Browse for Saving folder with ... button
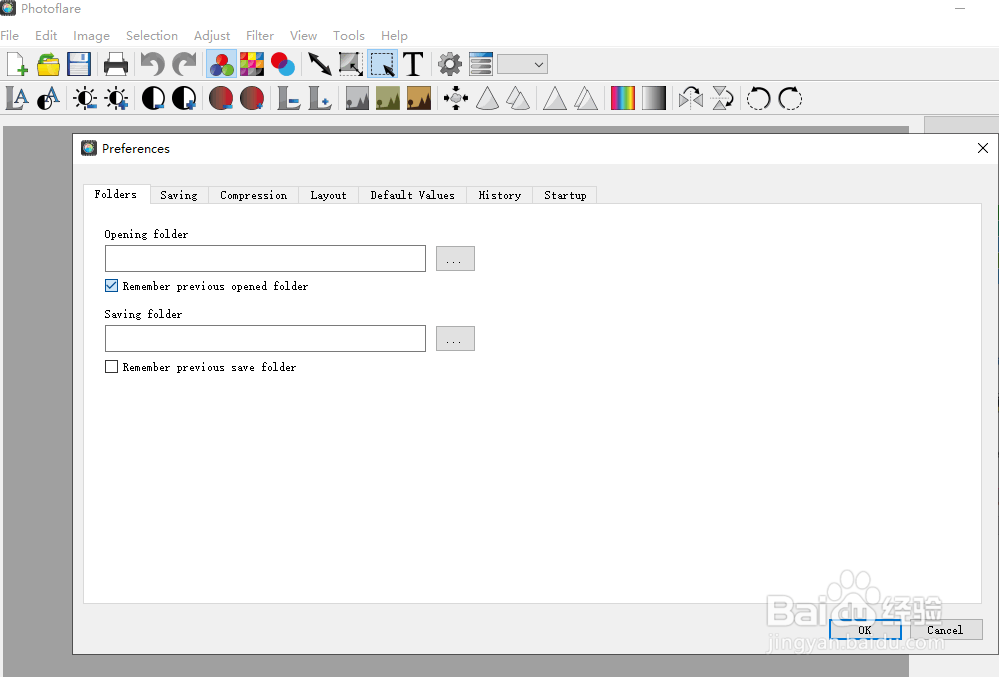This screenshot has width=999, height=677. [455, 339]
